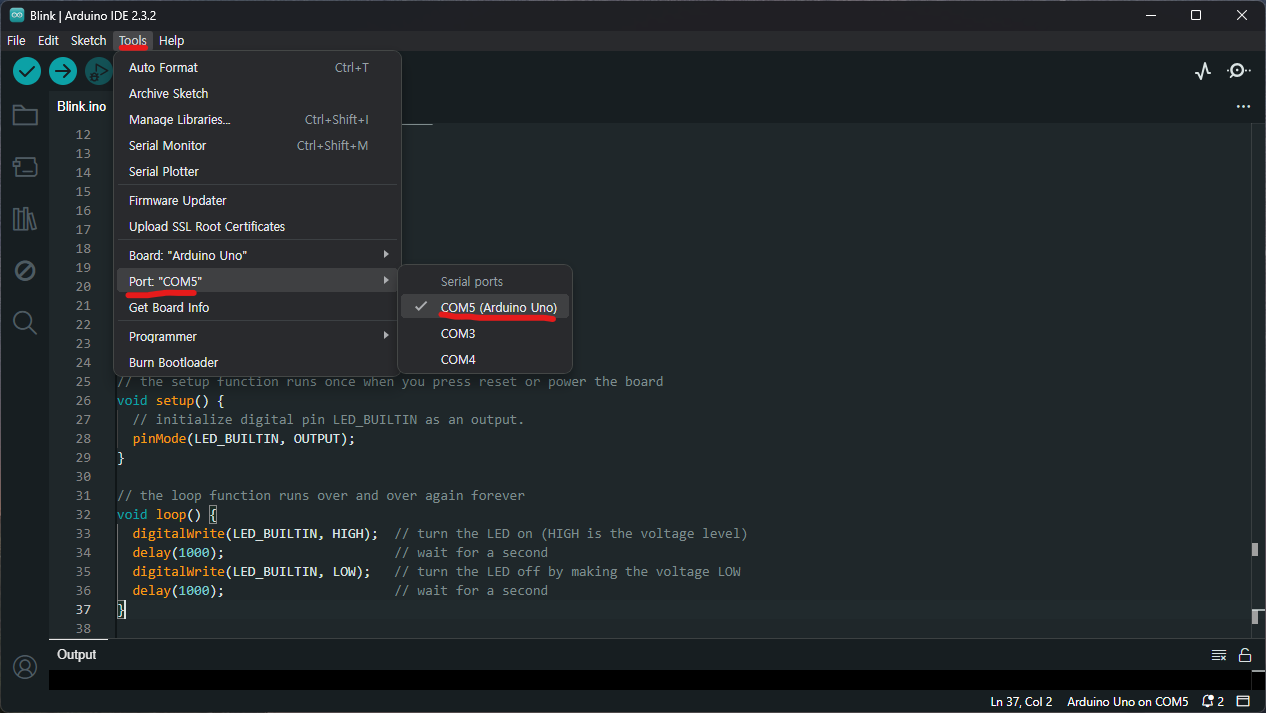Image resolution: width=1266 pixels, height=713 pixels.
Task: Choose Get Board Info
Action: click(257, 307)
